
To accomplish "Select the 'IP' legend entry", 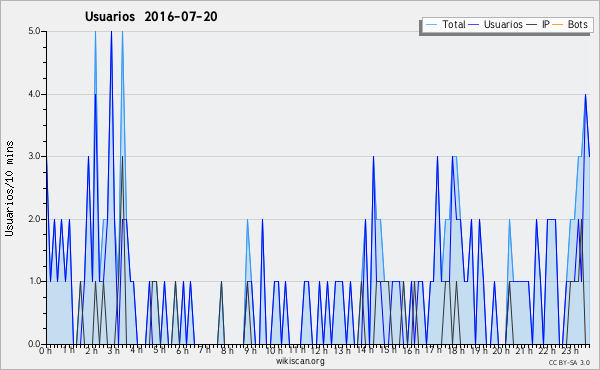I will click(x=546, y=24).
